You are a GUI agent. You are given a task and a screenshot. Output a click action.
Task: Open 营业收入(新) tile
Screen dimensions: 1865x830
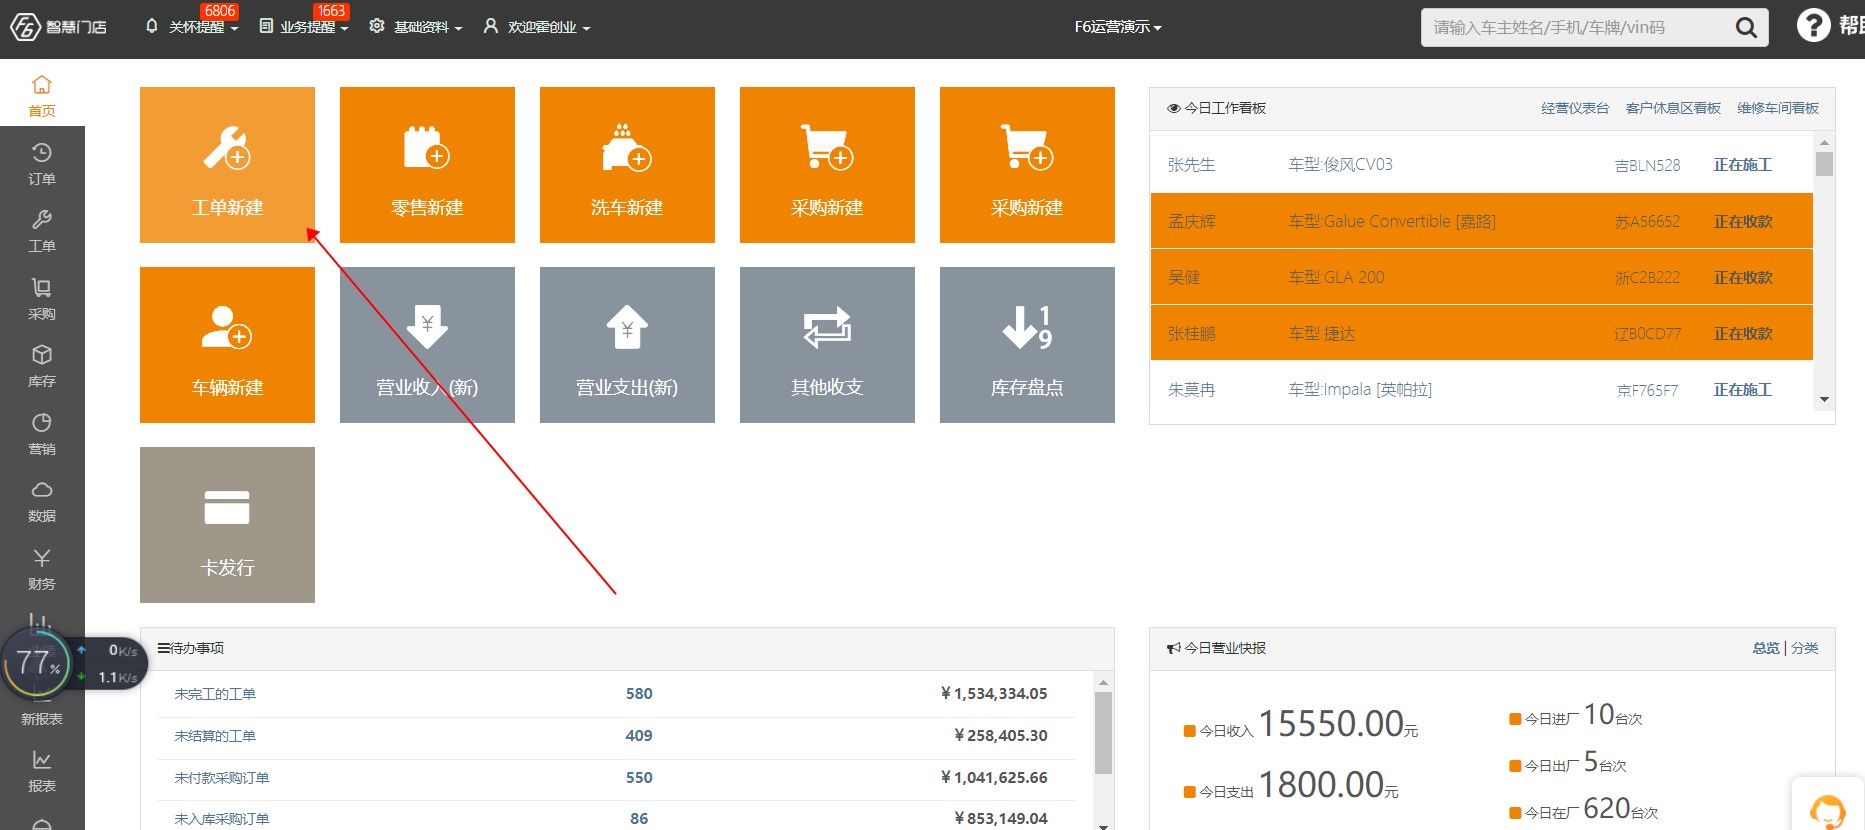[x=427, y=345]
